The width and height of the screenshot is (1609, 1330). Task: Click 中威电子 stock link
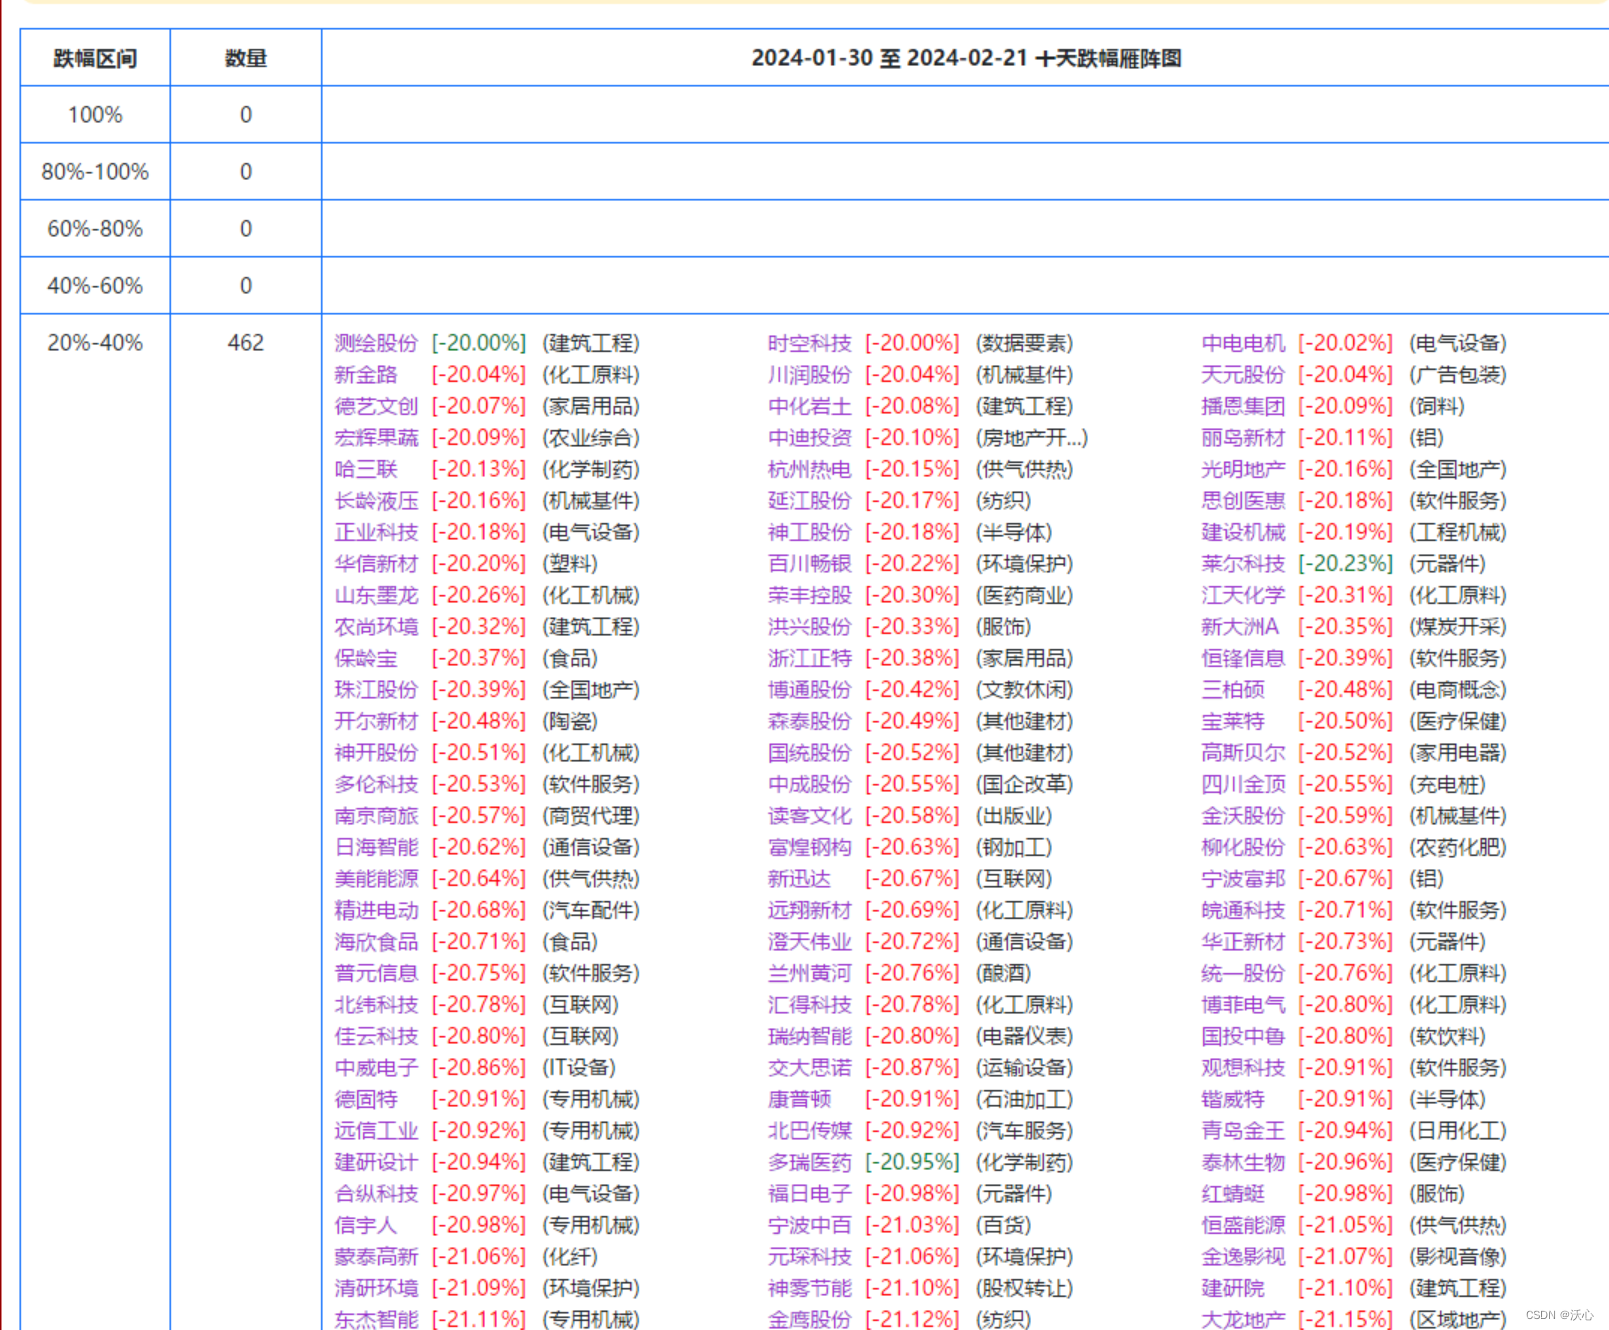pyautogui.click(x=376, y=1068)
